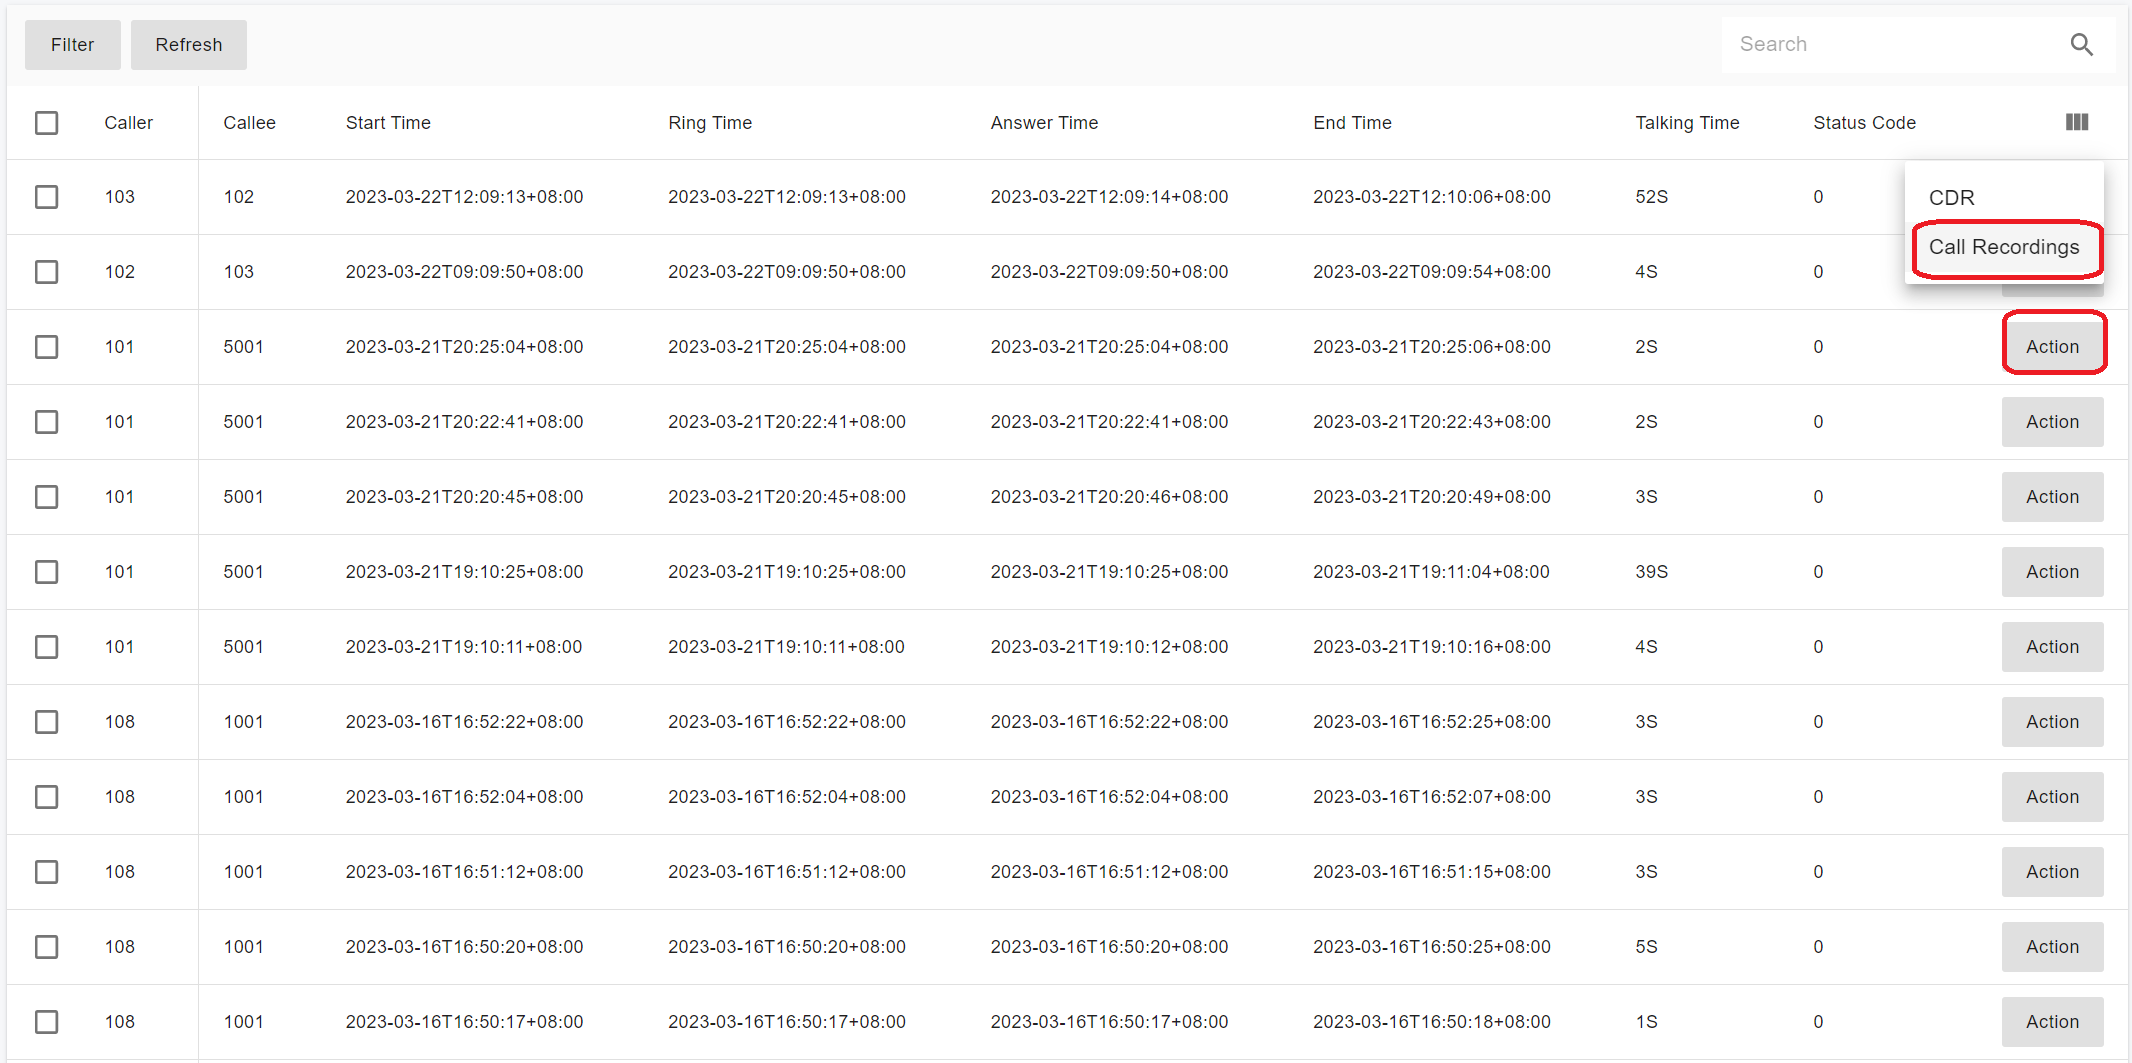Screen dimensions: 2132x1063
Task: Expand Action menu for the 39S call
Action: pyautogui.click(x=2052, y=572)
